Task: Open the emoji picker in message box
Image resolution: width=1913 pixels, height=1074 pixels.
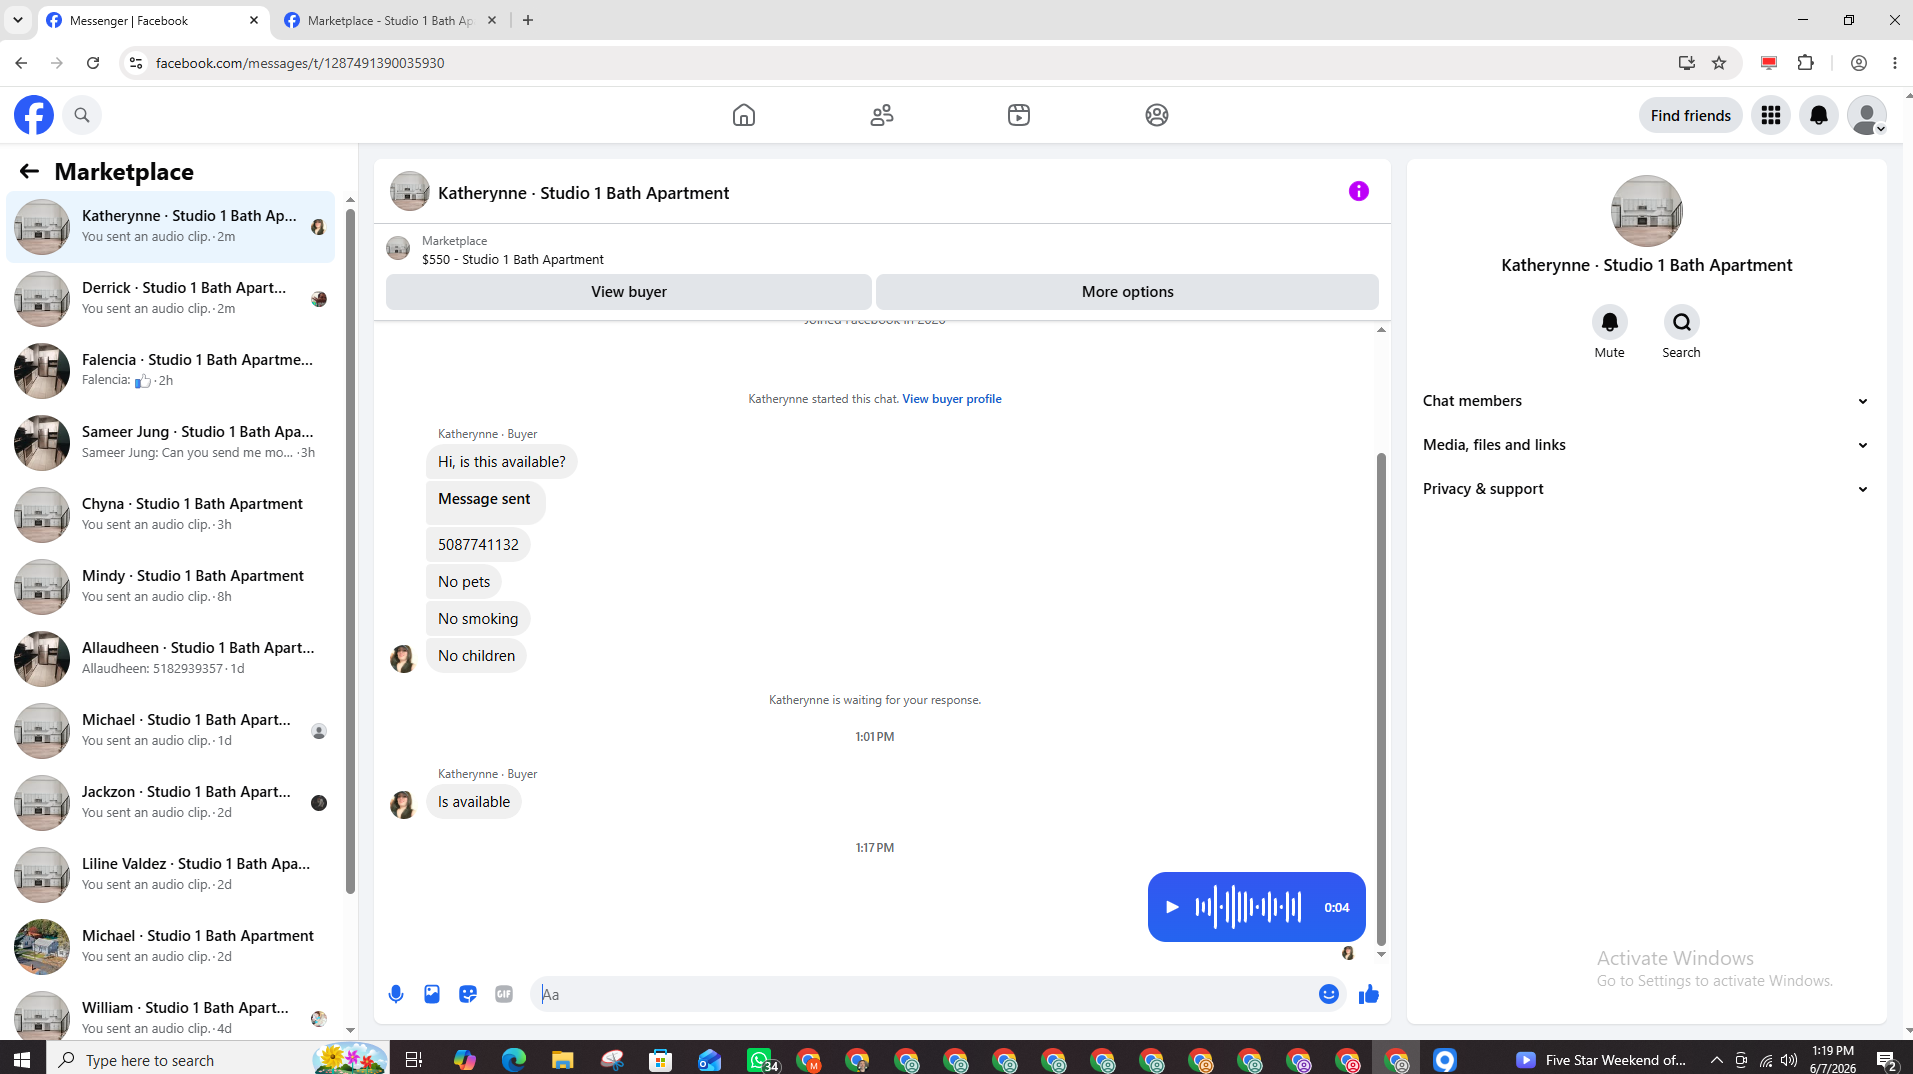Action: tap(1328, 994)
